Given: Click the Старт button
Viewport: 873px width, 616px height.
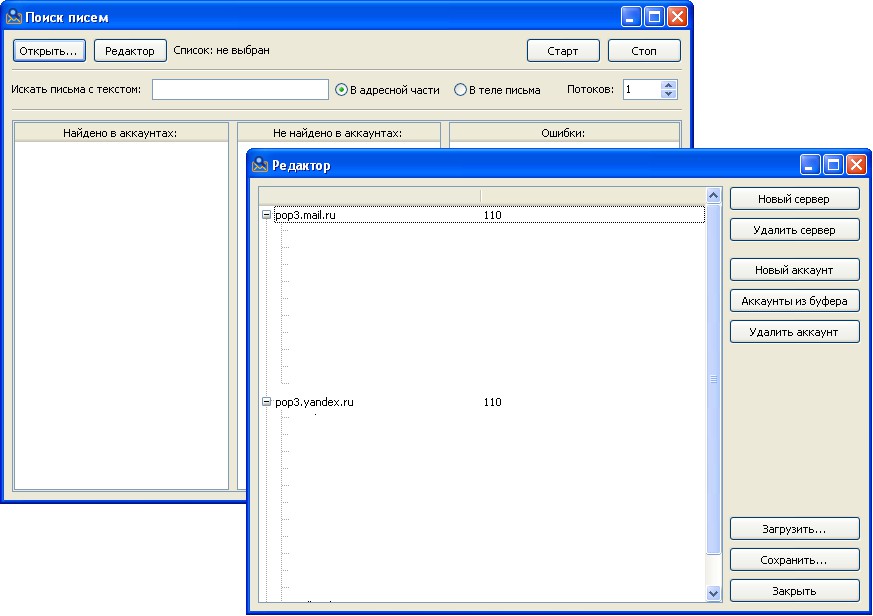Looking at the screenshot, I should point(563,51).
